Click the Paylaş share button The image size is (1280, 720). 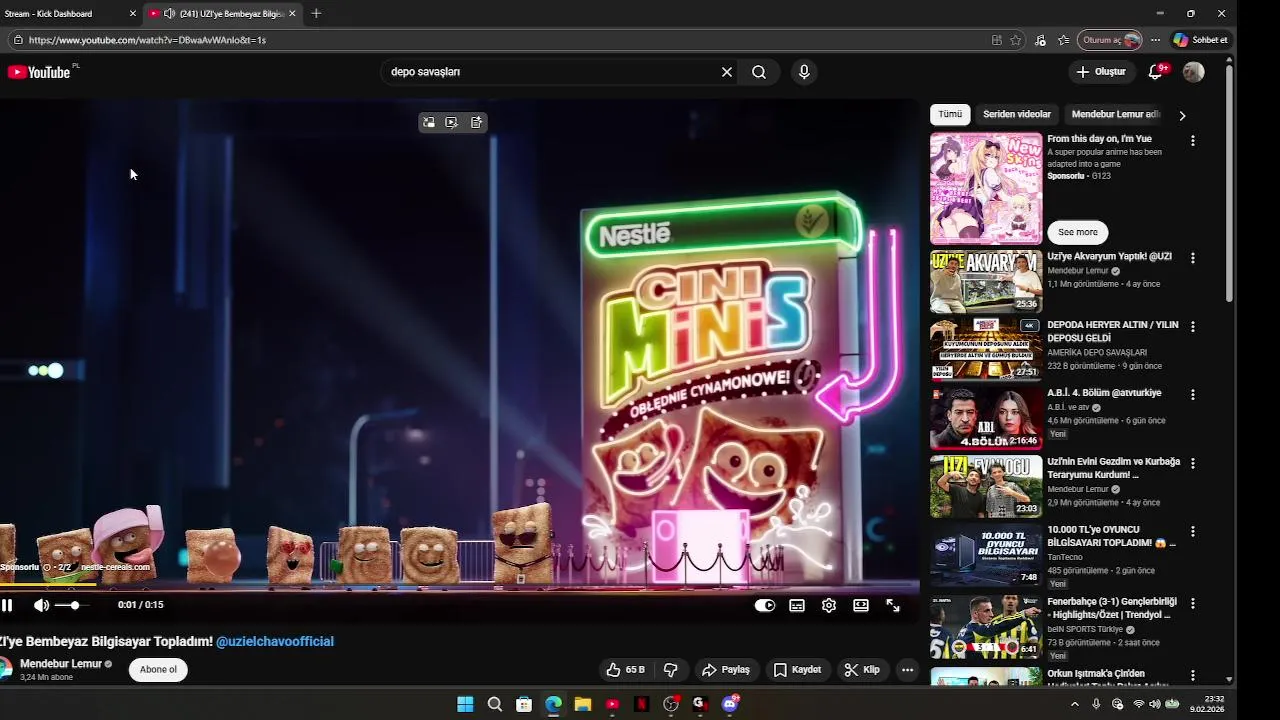(726, 670)
